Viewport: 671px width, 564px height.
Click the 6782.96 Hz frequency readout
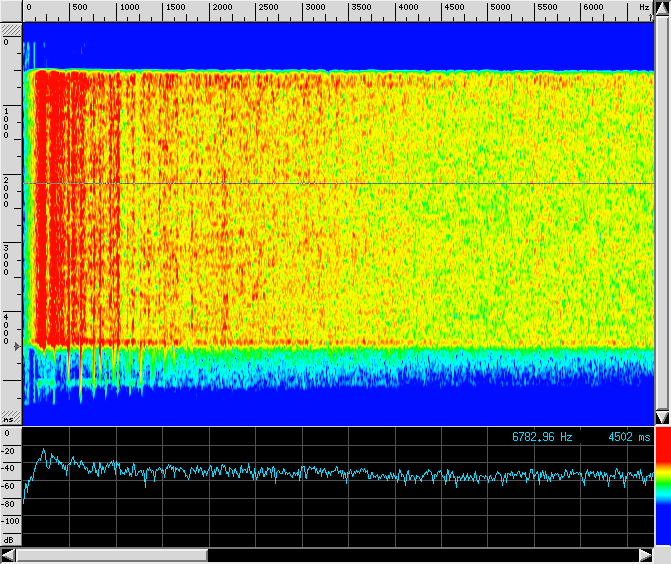(542, 437)
